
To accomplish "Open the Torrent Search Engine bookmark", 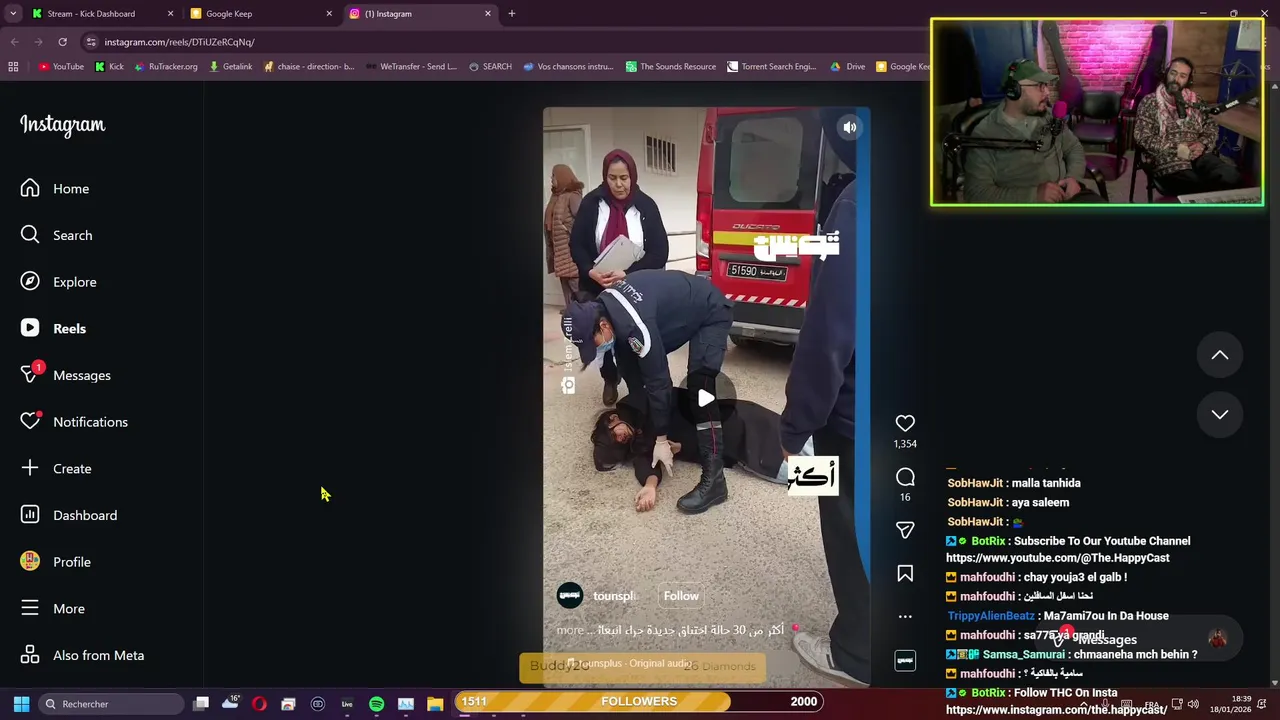I will coord(771,67).
